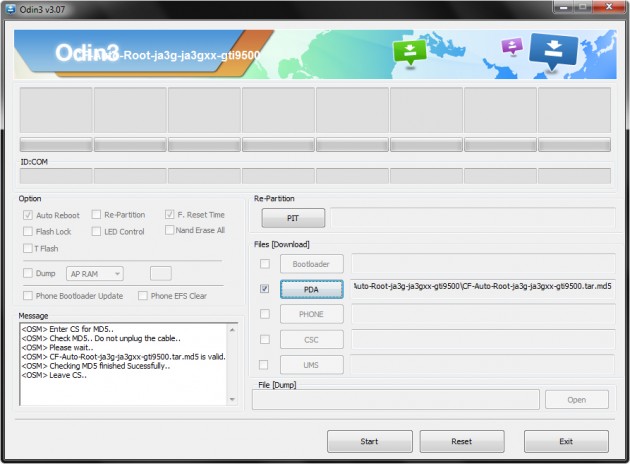Check the LED Control box
This screenshot has width=630, height=464.
coord(97,232)
